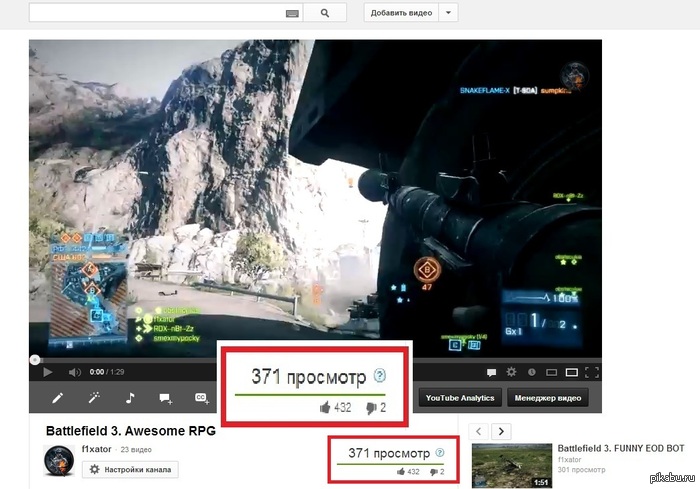Open the annotations speech bubble icon in player
This screenshot has height=489, width=700.
click(492, 372)
